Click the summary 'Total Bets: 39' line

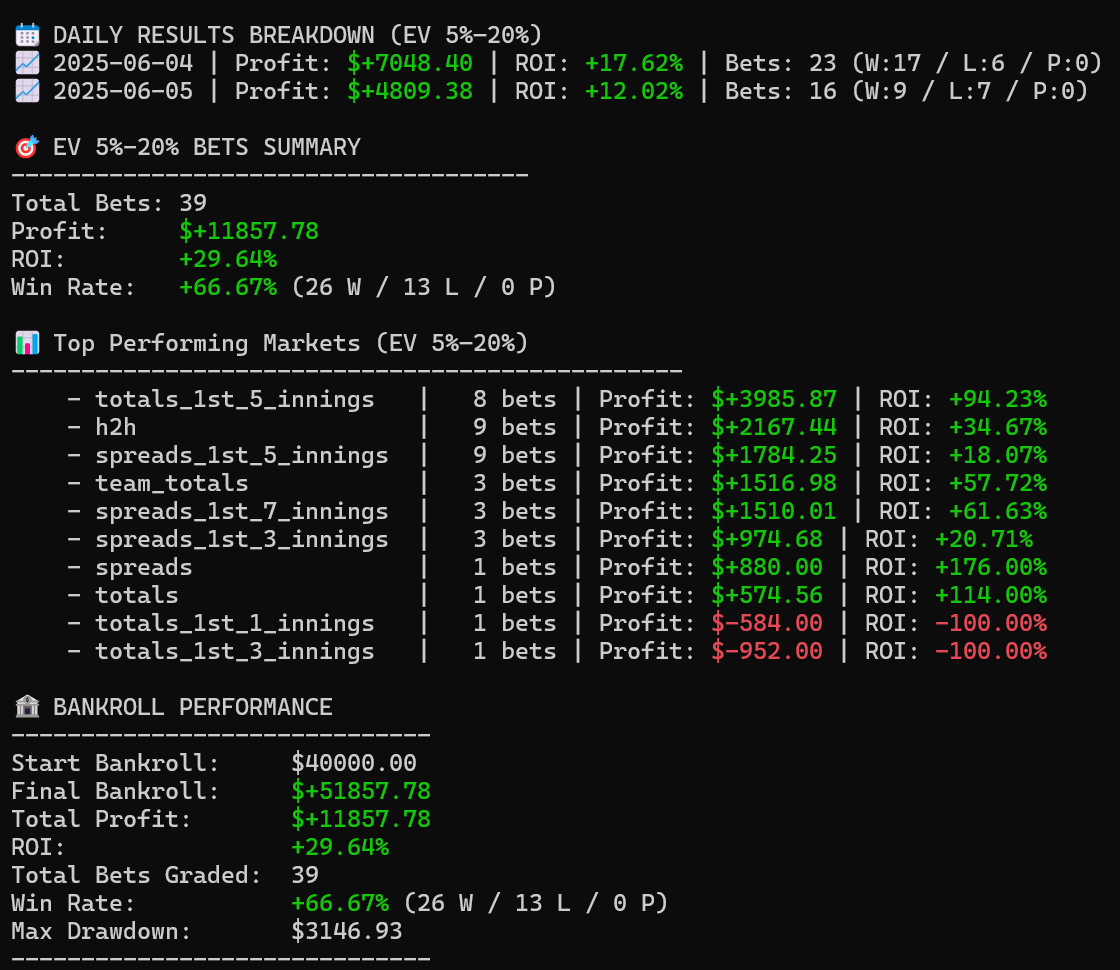point(109,203)
